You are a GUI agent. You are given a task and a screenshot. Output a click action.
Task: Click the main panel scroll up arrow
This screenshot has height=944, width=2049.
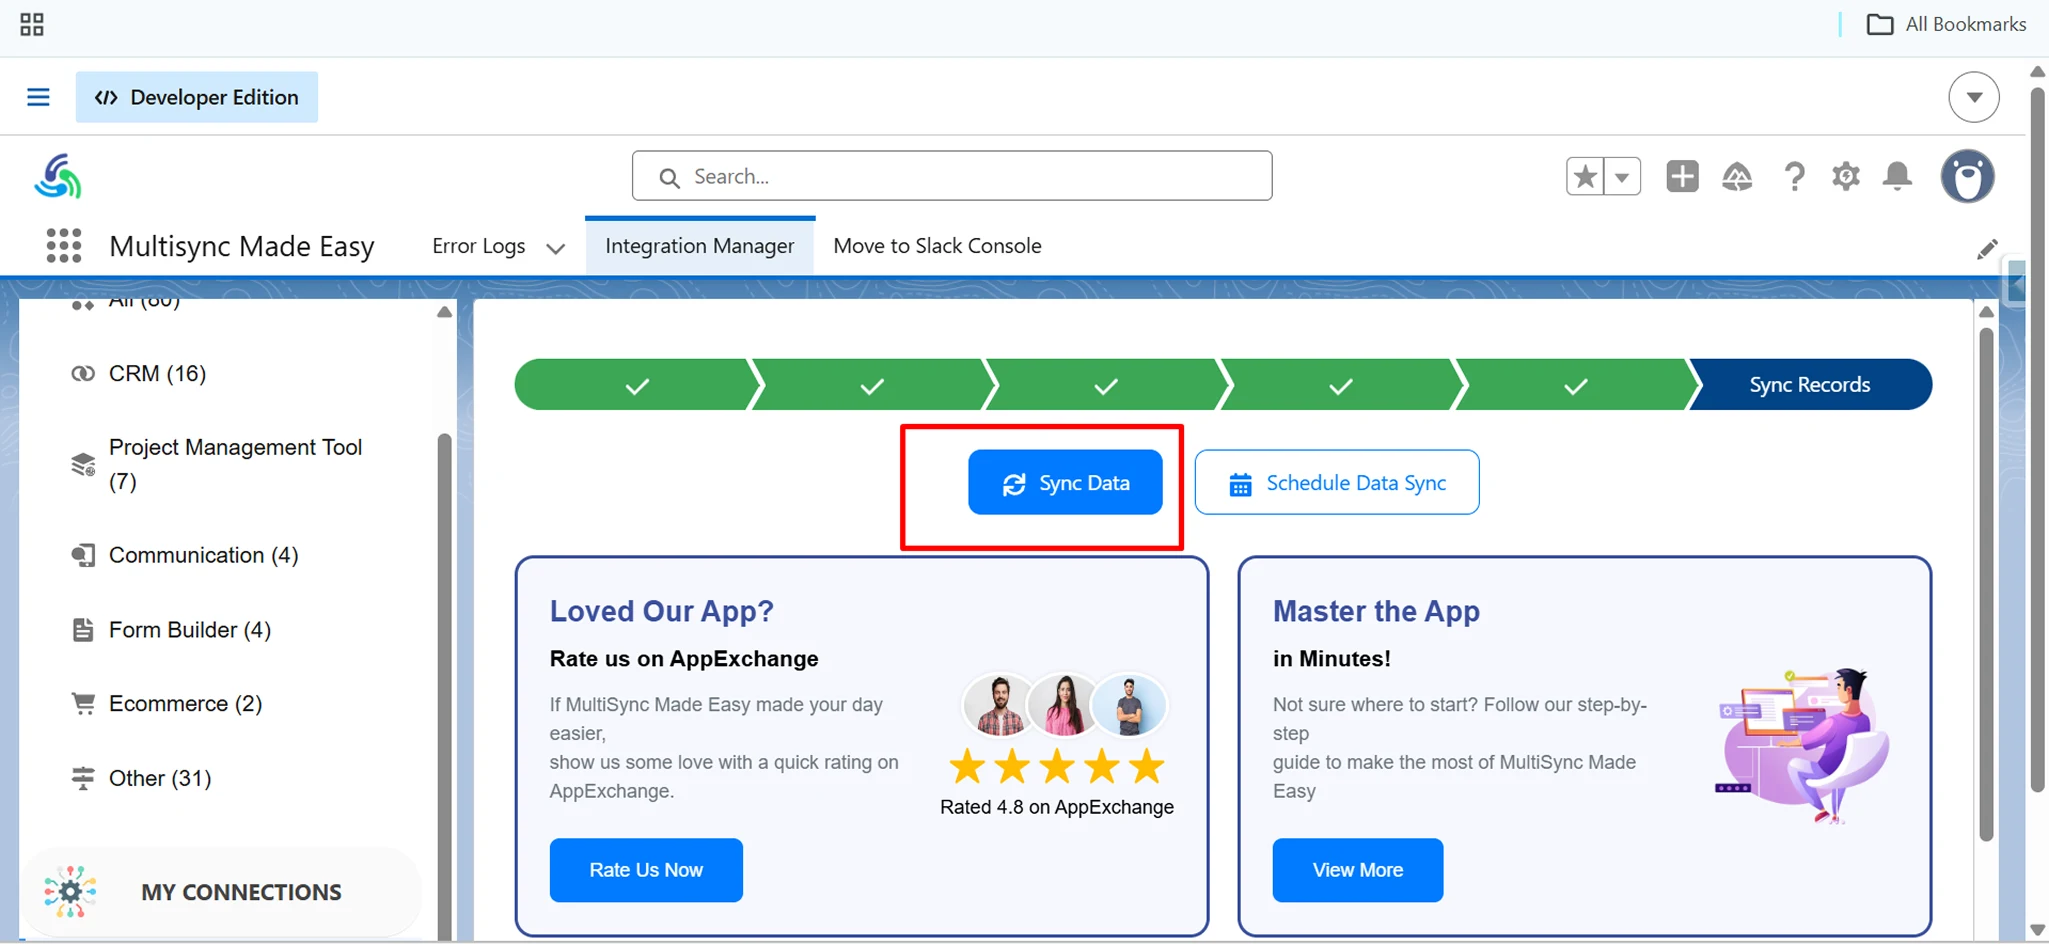point(1986,312)
